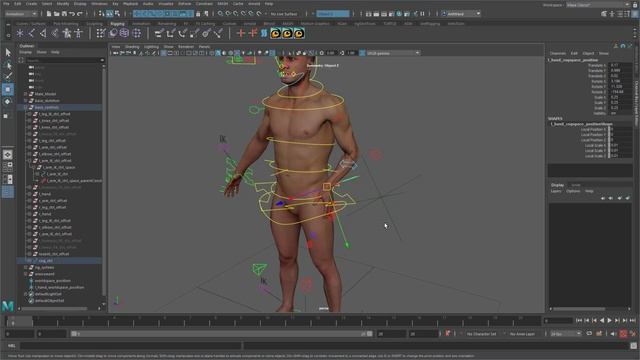Open the playback frame rate dropdown
Image resolution: width=640 pixels, height=360 pixels.
point(565,334)
